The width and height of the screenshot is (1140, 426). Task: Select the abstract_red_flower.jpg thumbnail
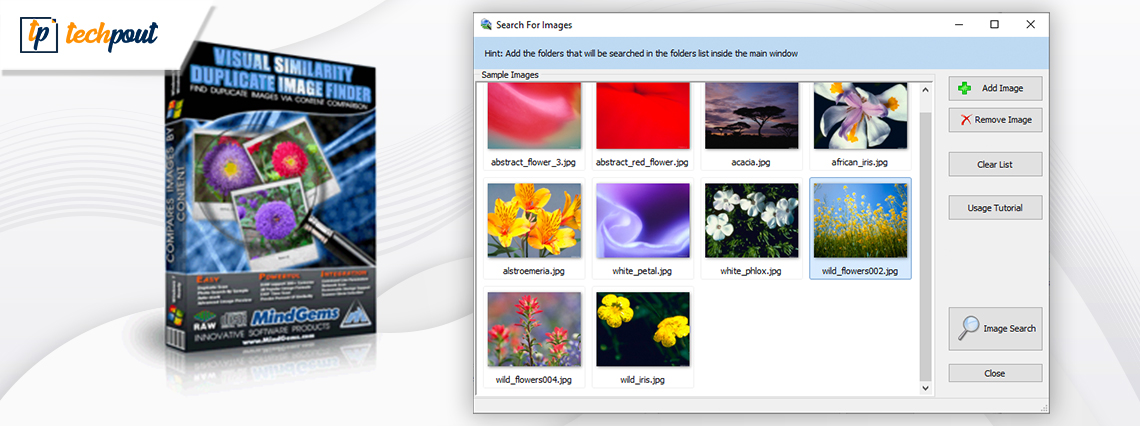[x=642, y=115]
